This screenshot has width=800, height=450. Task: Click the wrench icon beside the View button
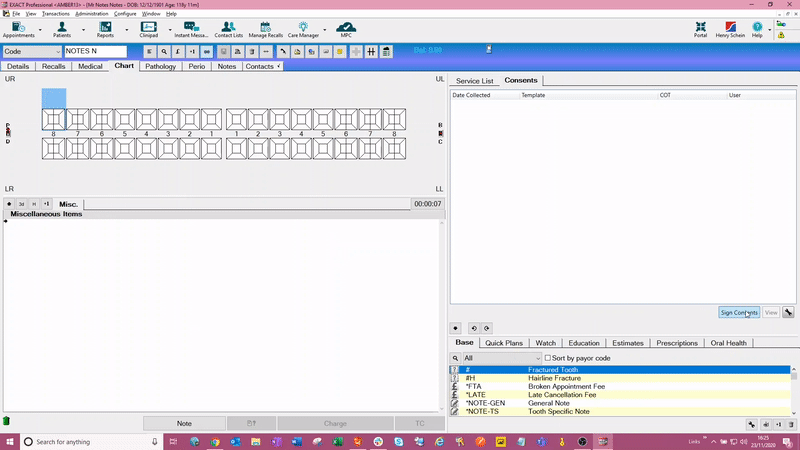(x=788, y=312)
